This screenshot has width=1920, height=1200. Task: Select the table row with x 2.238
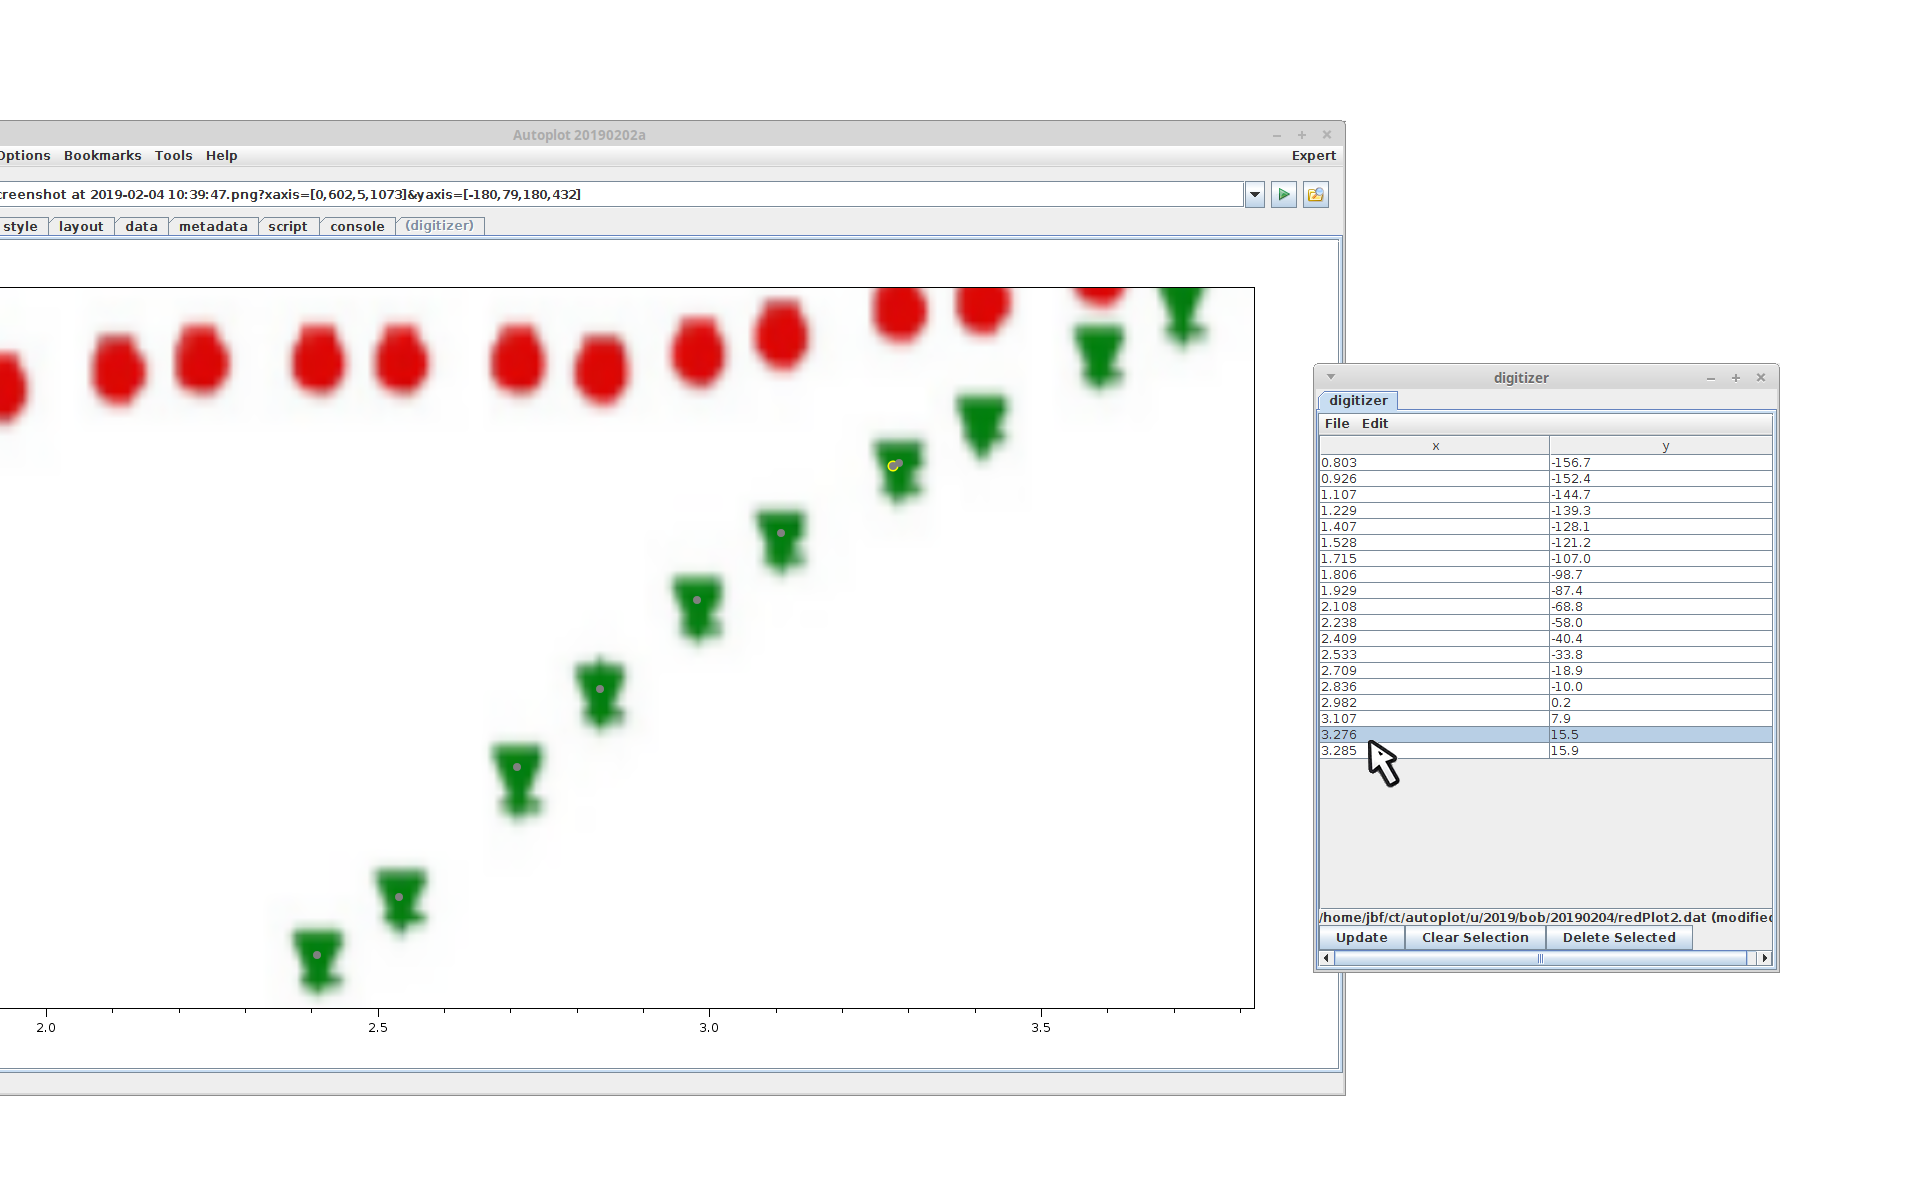coord(1546,623)
